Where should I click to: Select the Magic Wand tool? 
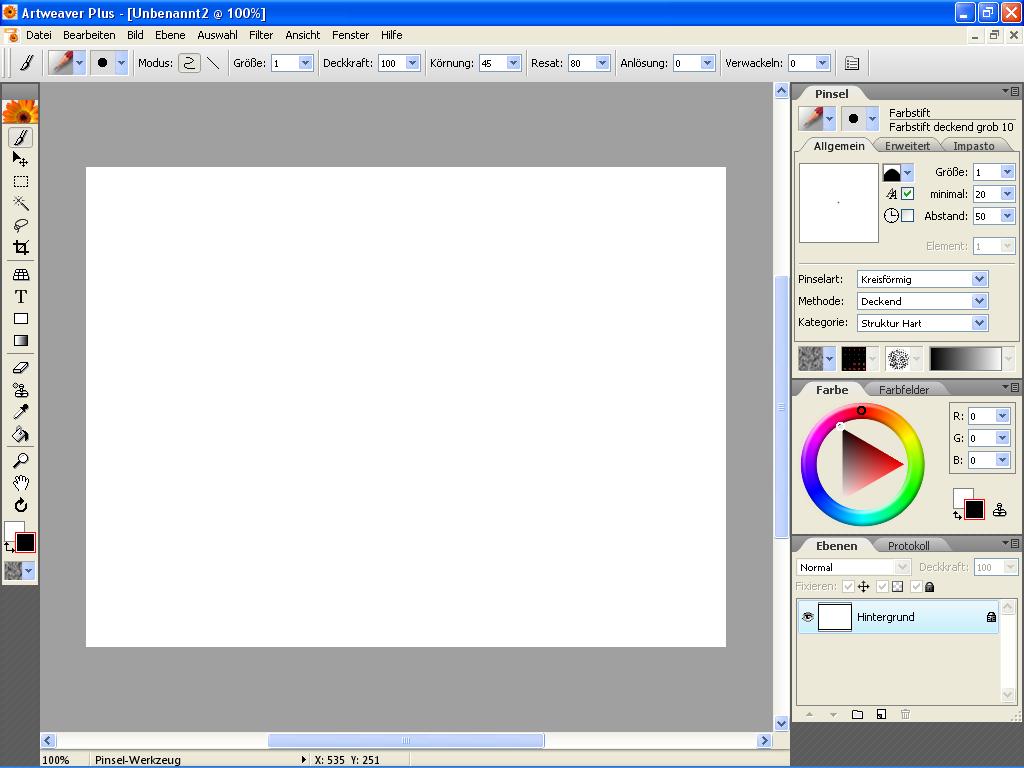(x=21, y=203)
